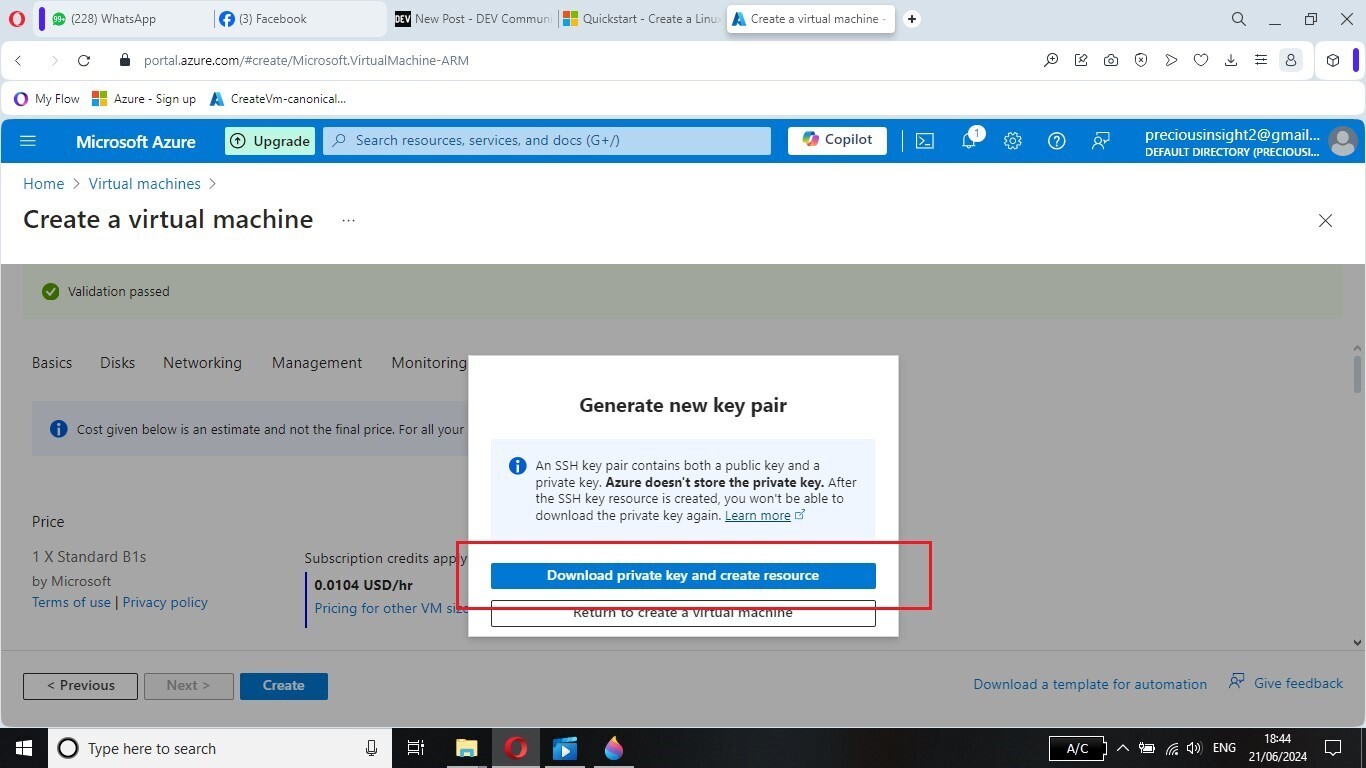Viewport: 1366px width, 768px height.
Task: Go to Home breadcrumb
Action: coord(44,184)
